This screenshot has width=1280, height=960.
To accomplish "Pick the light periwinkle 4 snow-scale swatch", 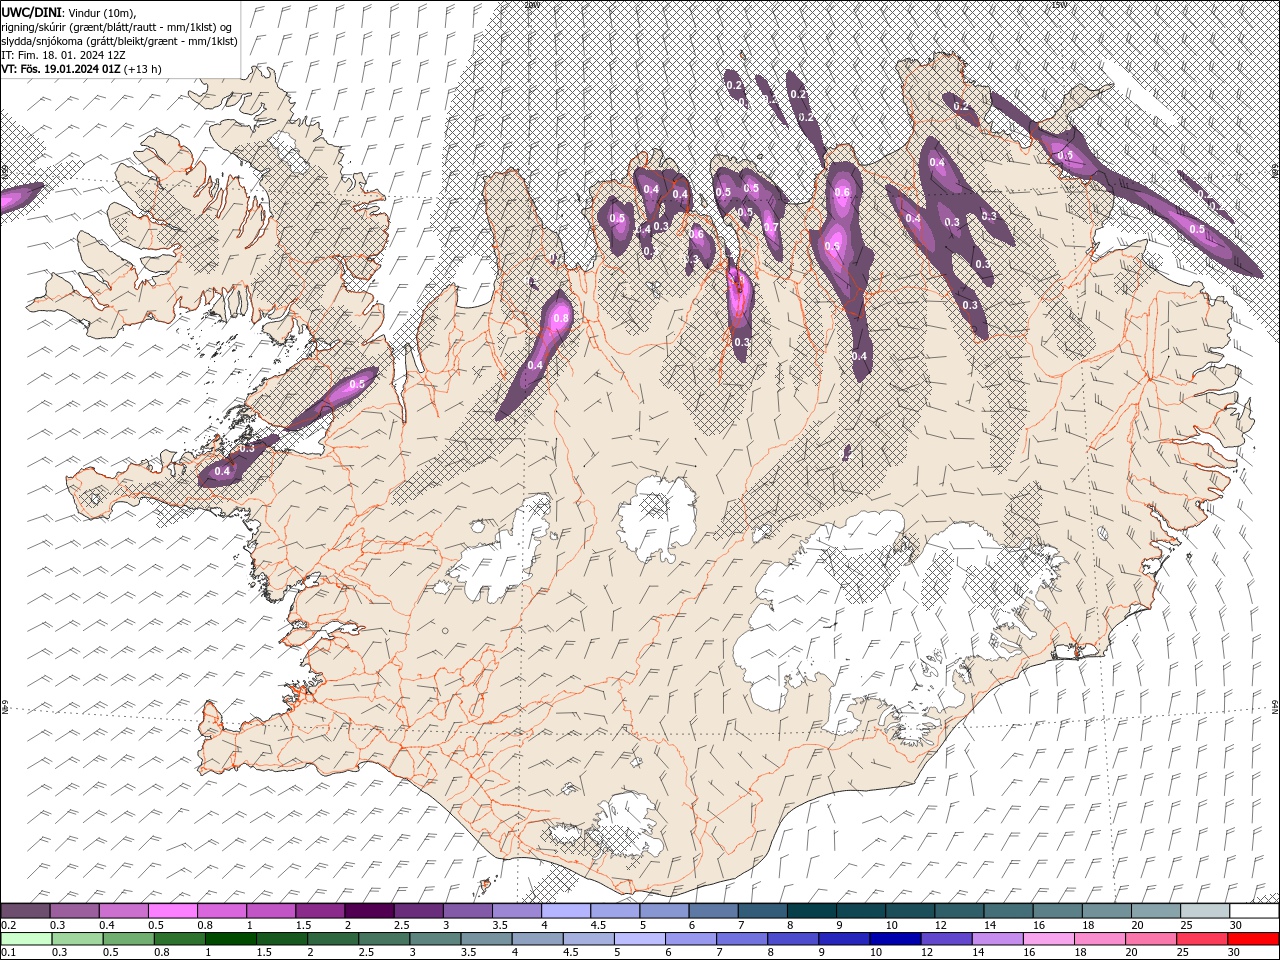I will tap(566, 911).
